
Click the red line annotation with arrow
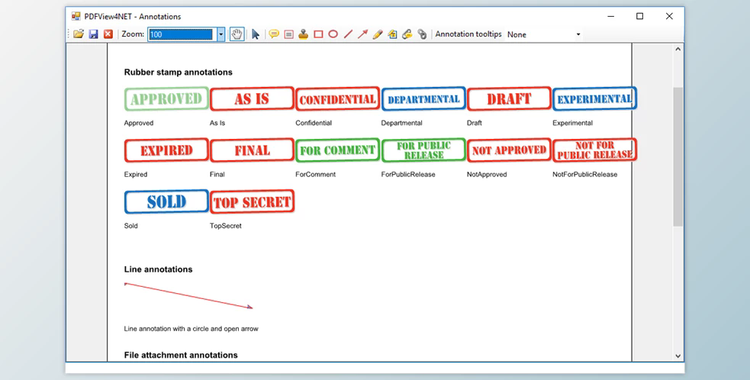[188, 296]
